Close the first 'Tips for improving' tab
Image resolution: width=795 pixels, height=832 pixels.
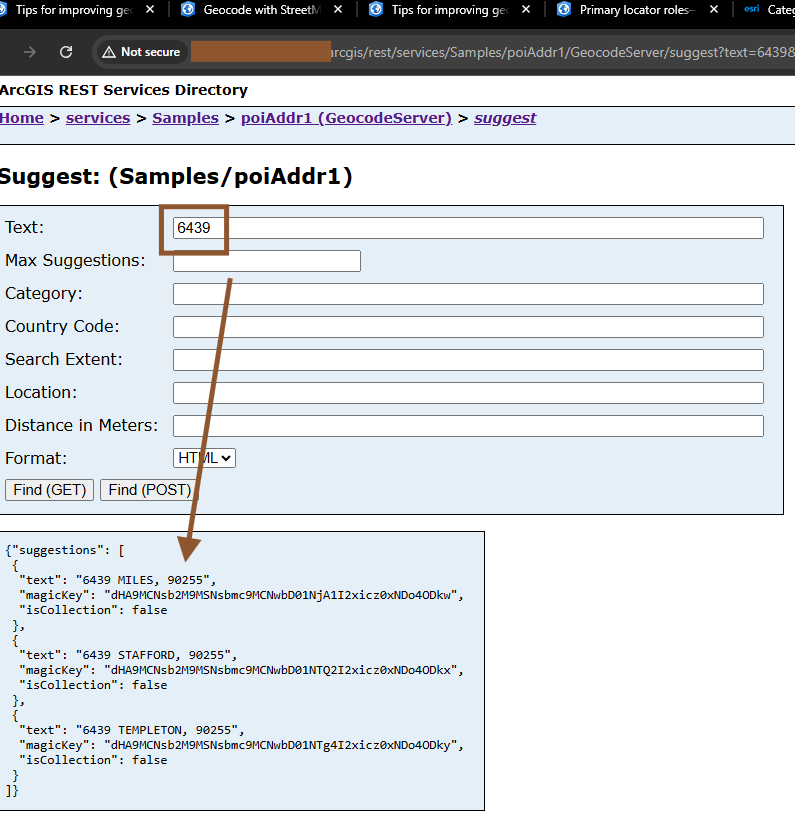tap(150, 10)
